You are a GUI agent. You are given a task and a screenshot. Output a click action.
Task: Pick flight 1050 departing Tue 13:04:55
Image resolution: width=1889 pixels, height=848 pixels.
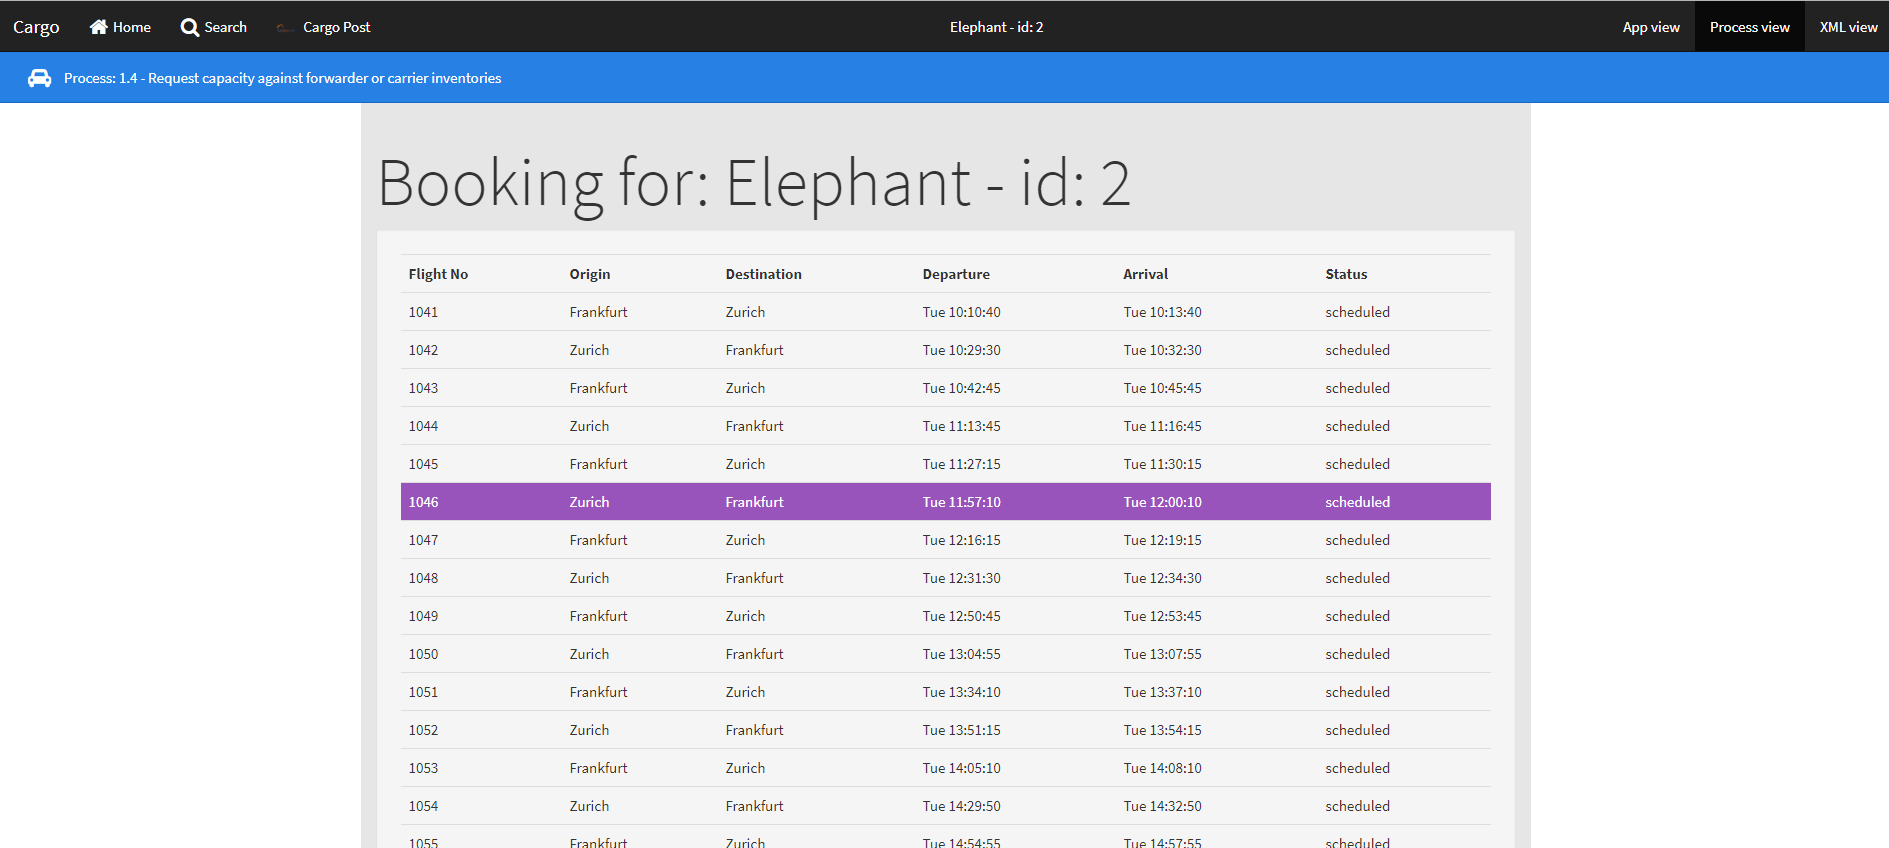[x=945, y=654]
